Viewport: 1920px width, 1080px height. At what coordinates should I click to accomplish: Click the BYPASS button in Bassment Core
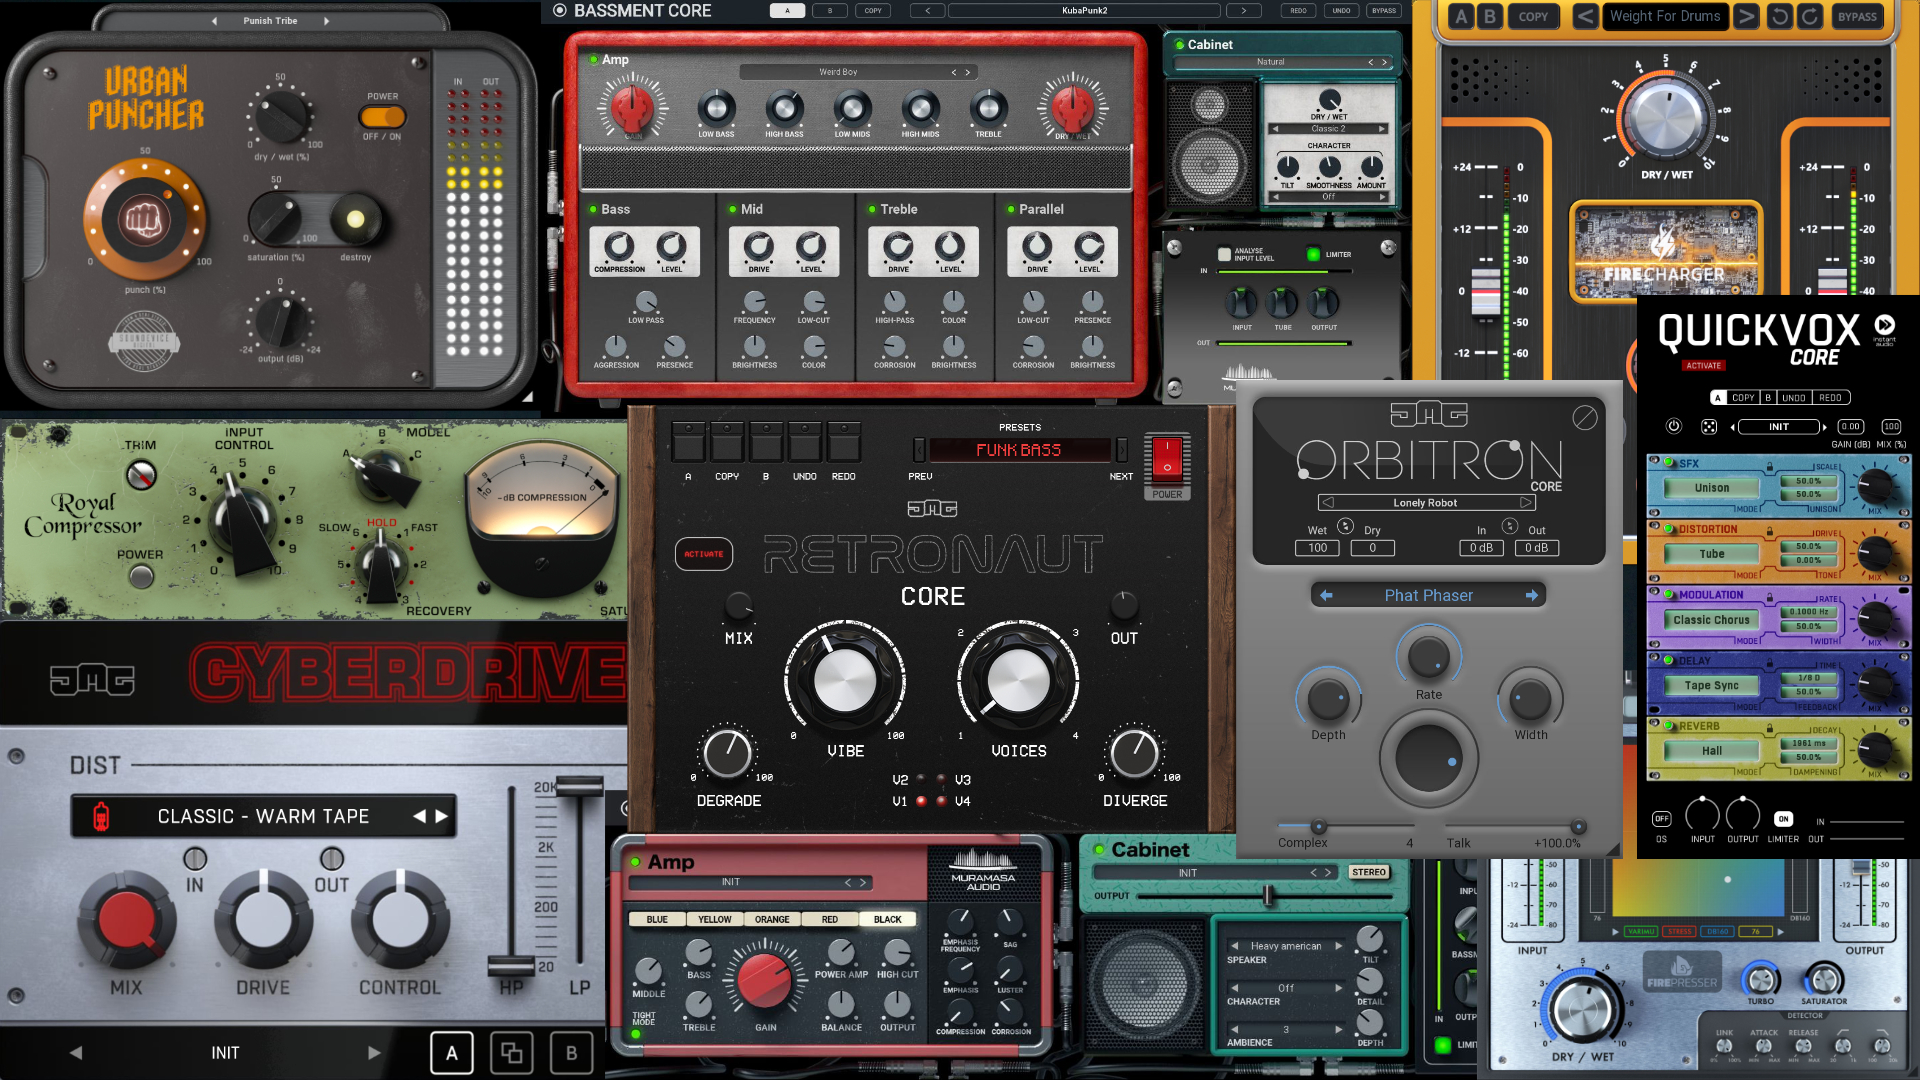[1384, 11]
